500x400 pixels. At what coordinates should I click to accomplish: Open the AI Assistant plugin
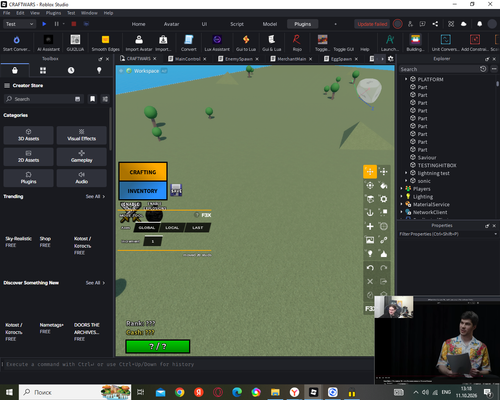pos(48,43)
